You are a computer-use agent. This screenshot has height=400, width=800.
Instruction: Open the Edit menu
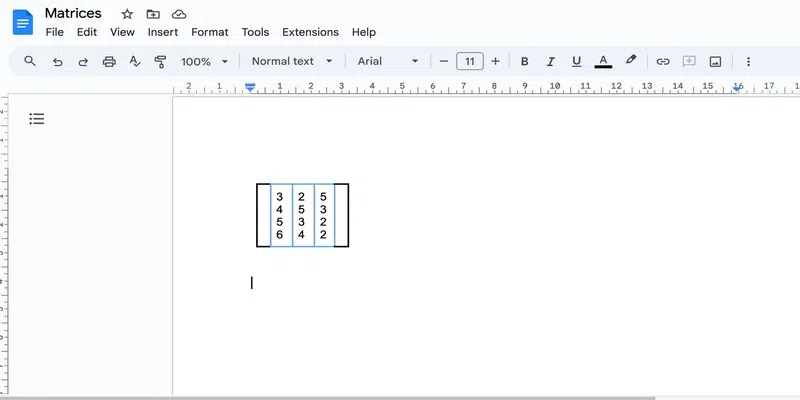tap(87, 32)
